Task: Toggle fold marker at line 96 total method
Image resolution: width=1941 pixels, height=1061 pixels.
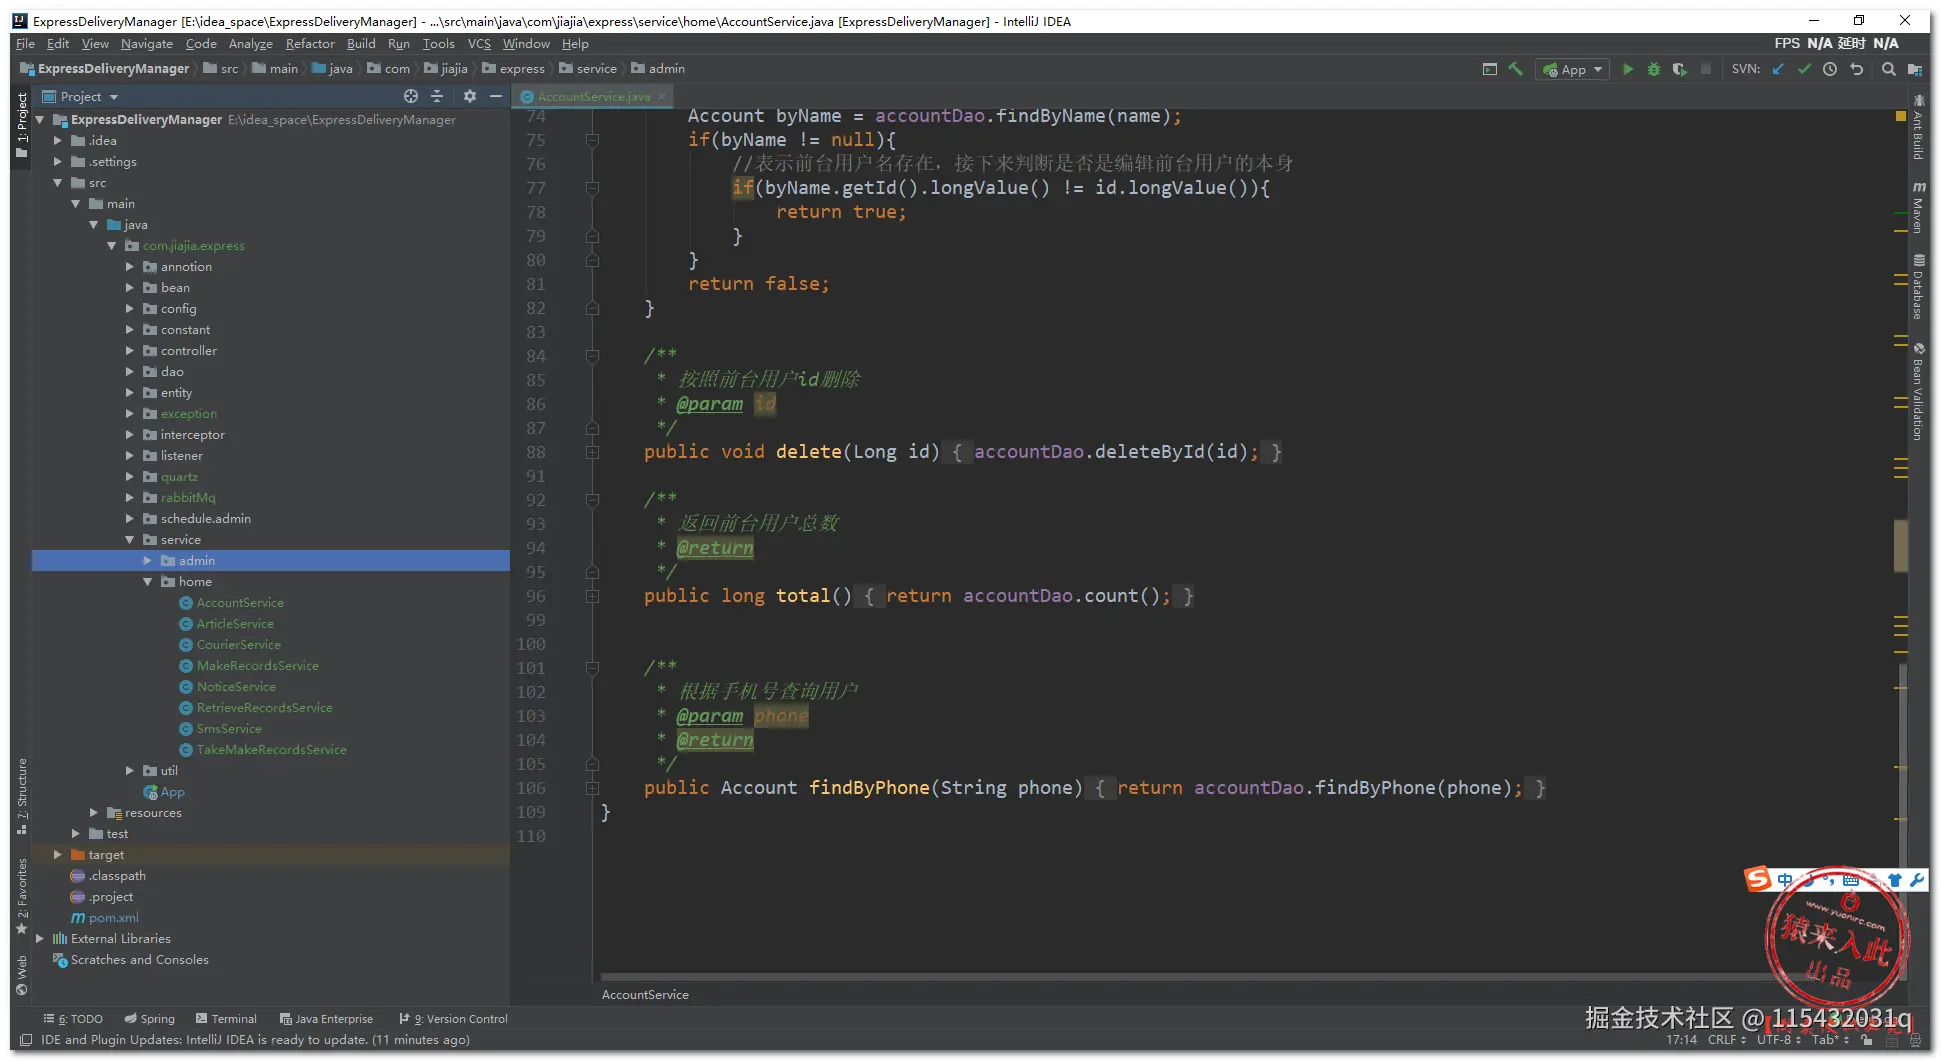Action: [x=592, y=596]
